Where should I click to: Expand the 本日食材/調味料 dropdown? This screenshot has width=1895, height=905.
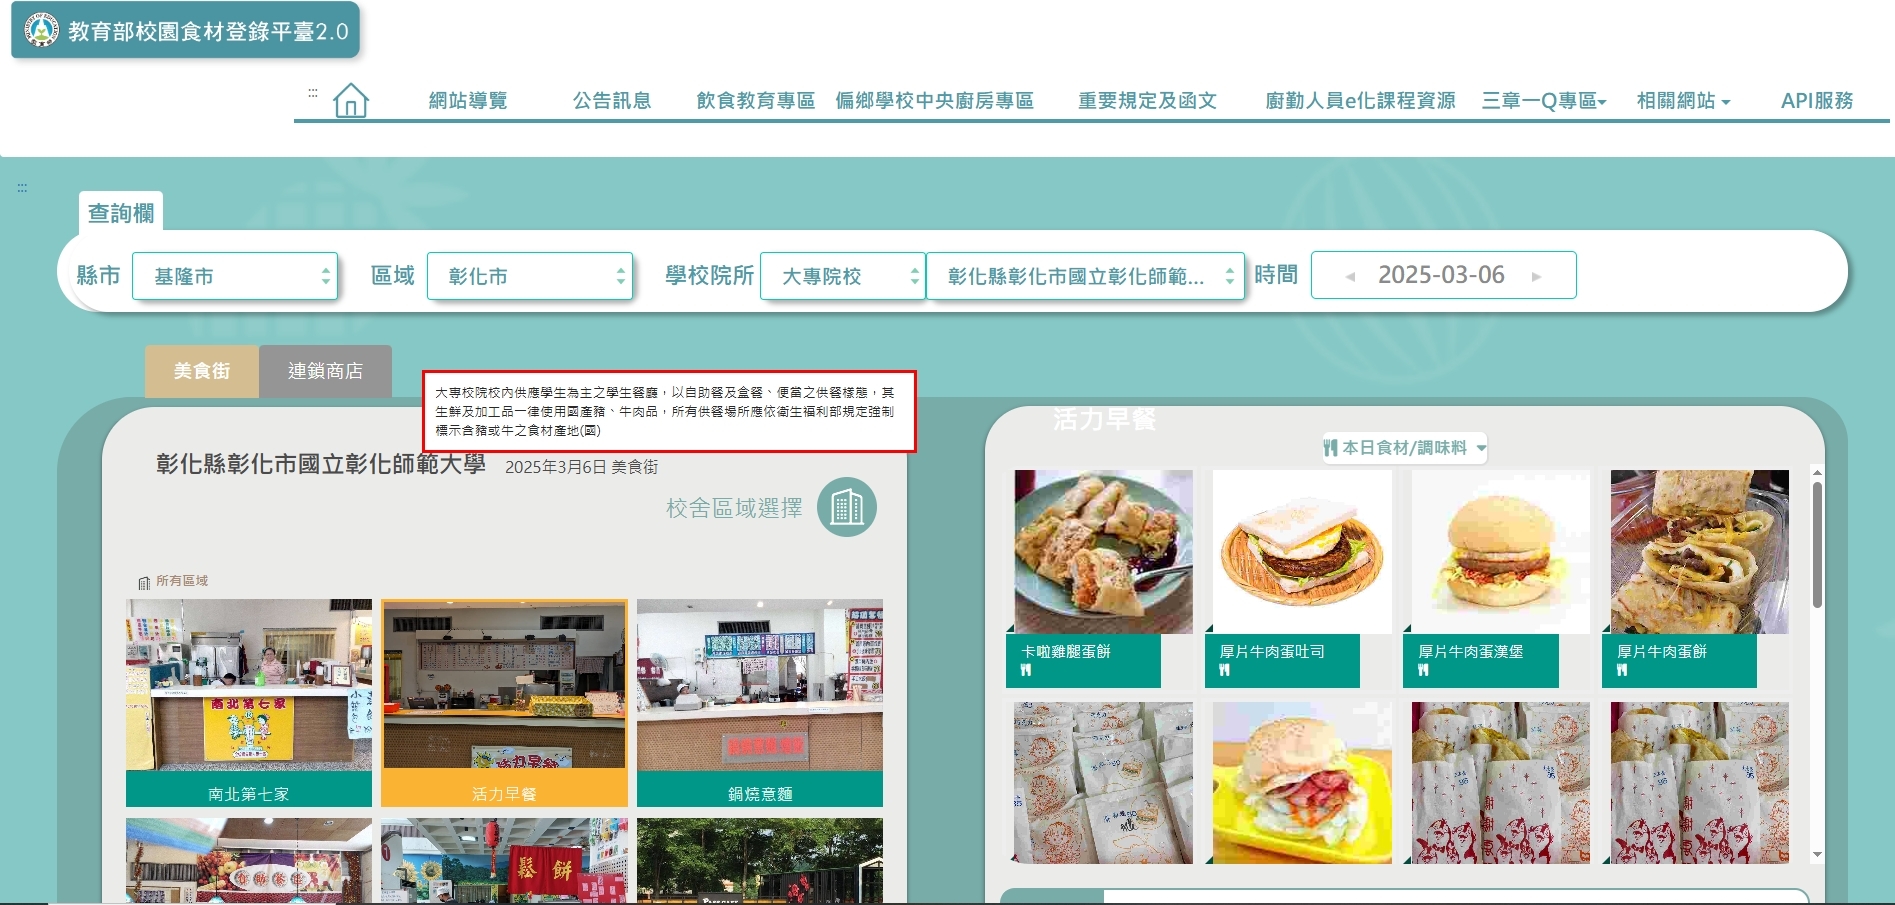click(1405, 448)
